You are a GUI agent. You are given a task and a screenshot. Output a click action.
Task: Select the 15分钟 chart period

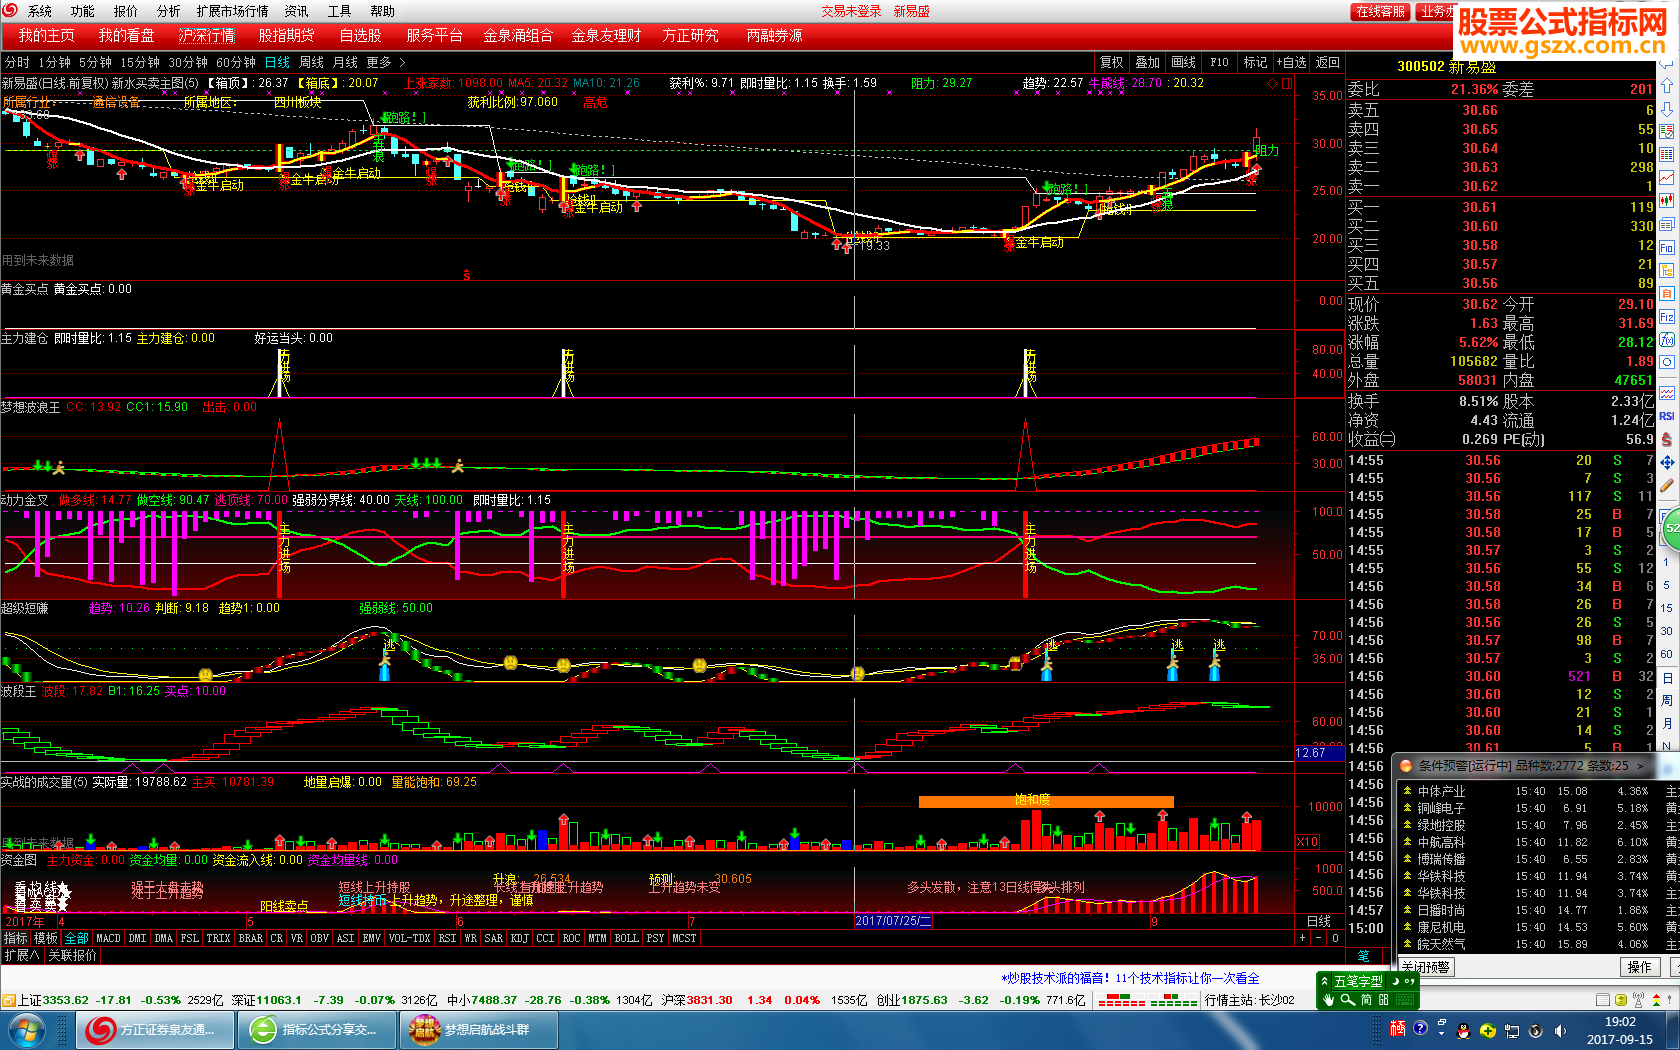tap(140, 62)
